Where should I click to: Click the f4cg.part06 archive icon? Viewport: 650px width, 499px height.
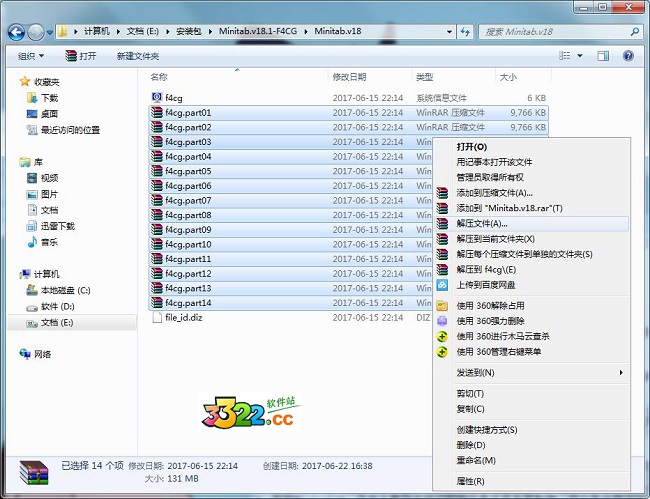click(157, 185)
